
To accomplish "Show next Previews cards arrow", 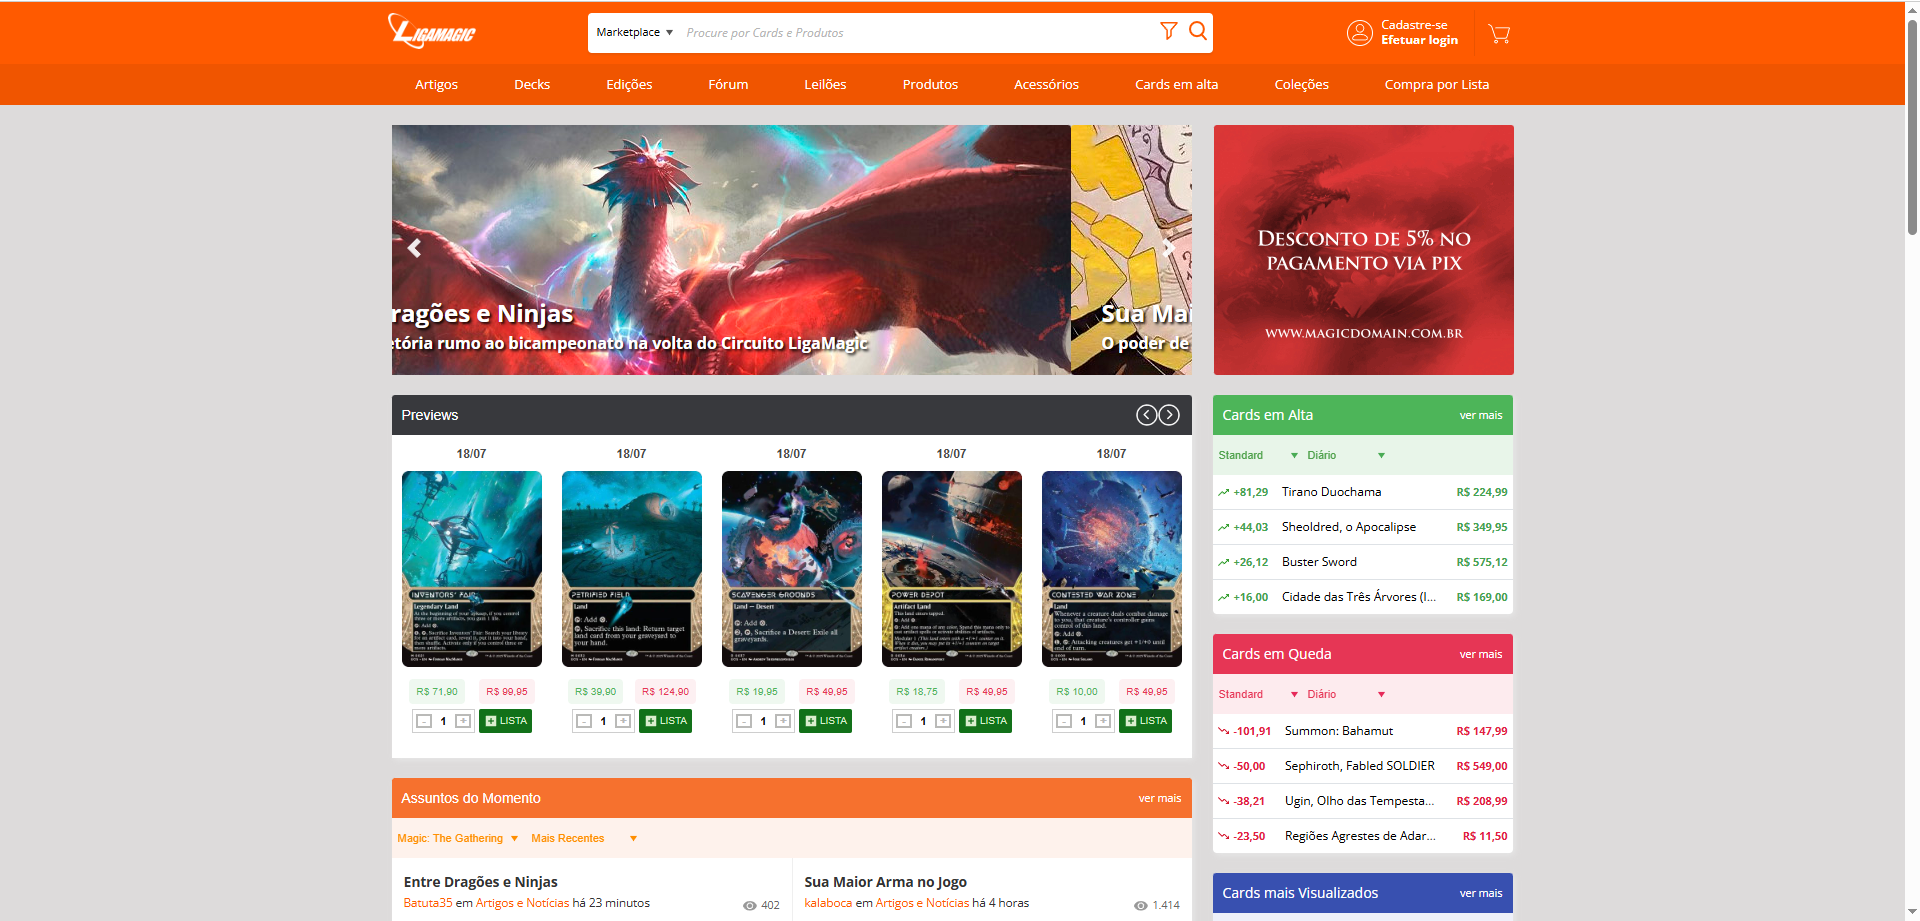I will 1169,415.
